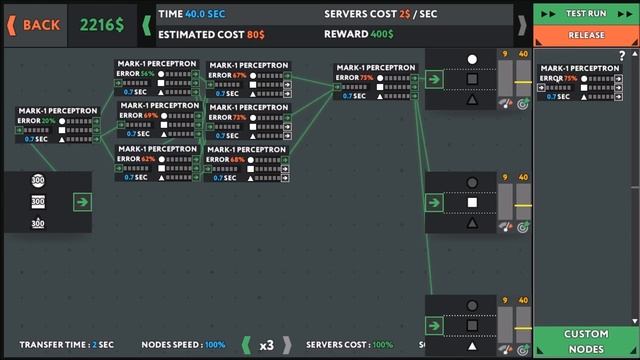Click input port of 73% error perceptron
640x360 pixels.
(210, 127)
